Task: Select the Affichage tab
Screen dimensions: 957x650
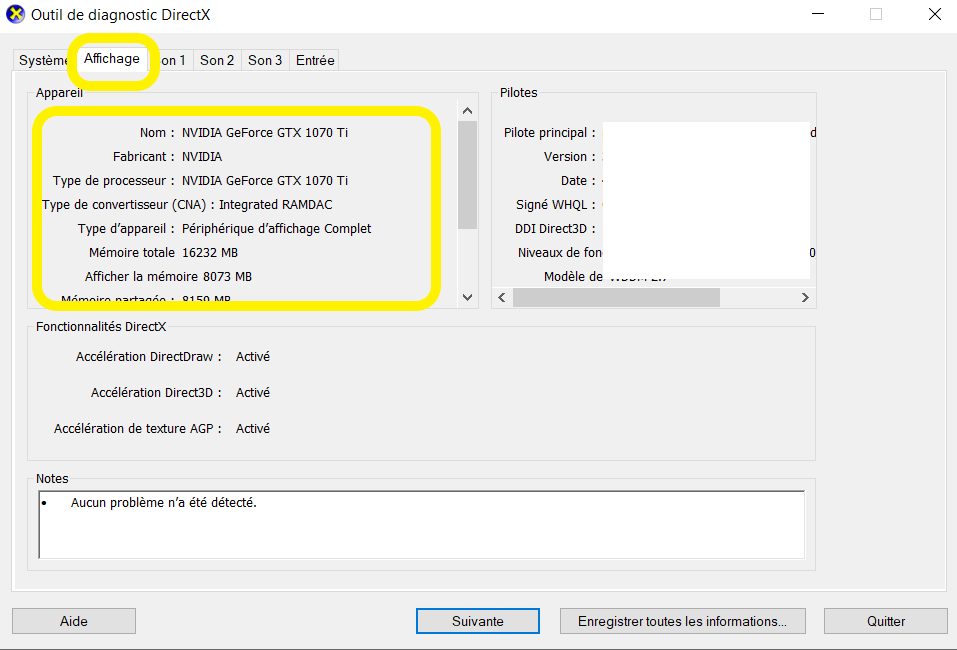Action: coord(111,59)
